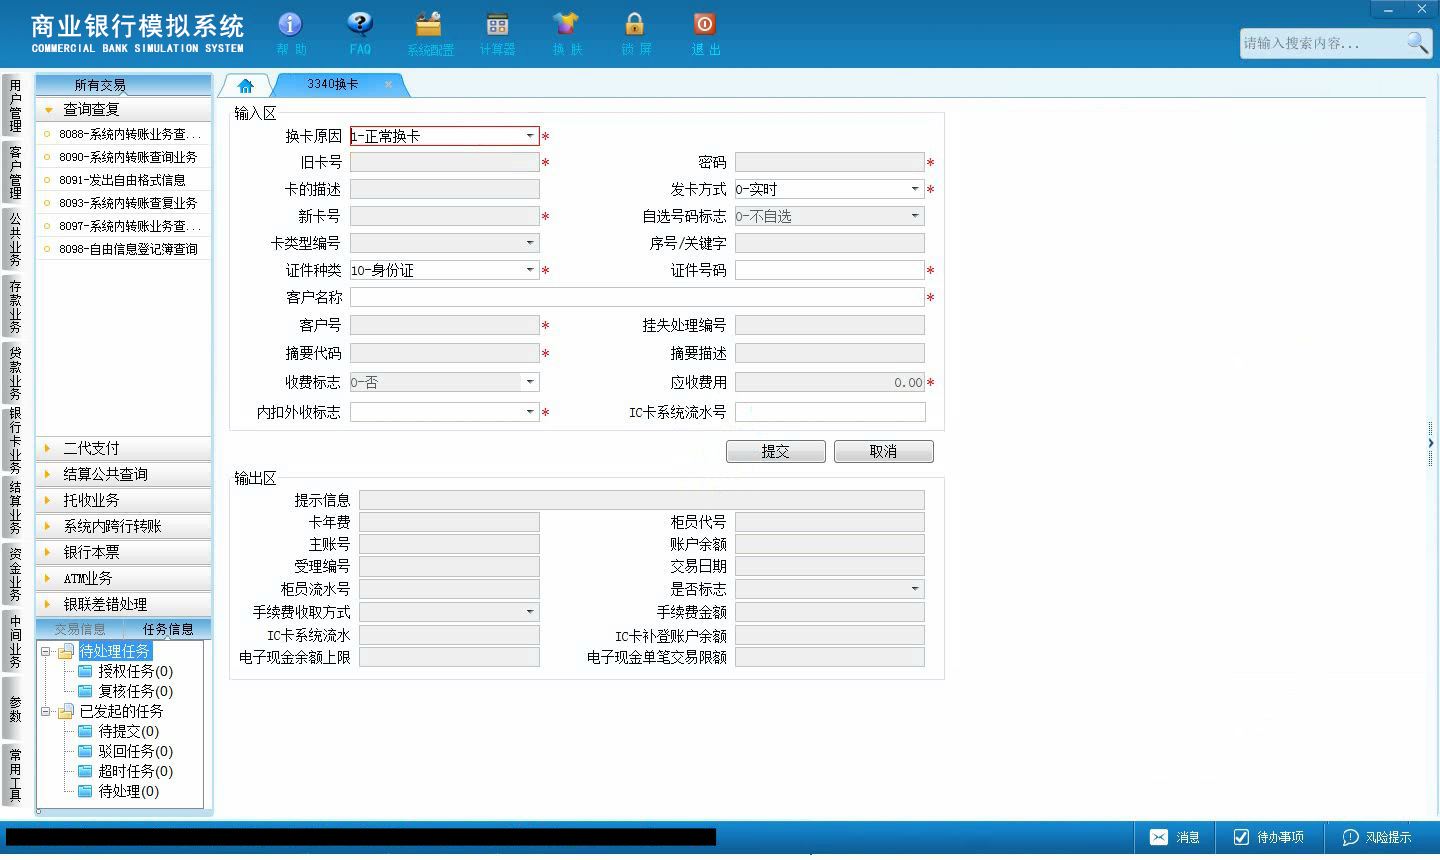Switch to the 交易信息 tab

pos(80,629)
